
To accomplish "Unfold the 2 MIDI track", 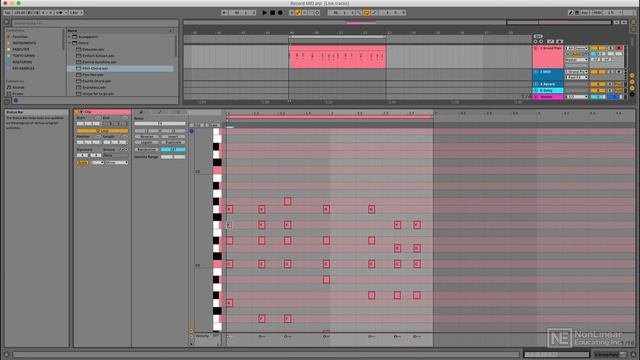I will tap(536, 72).
